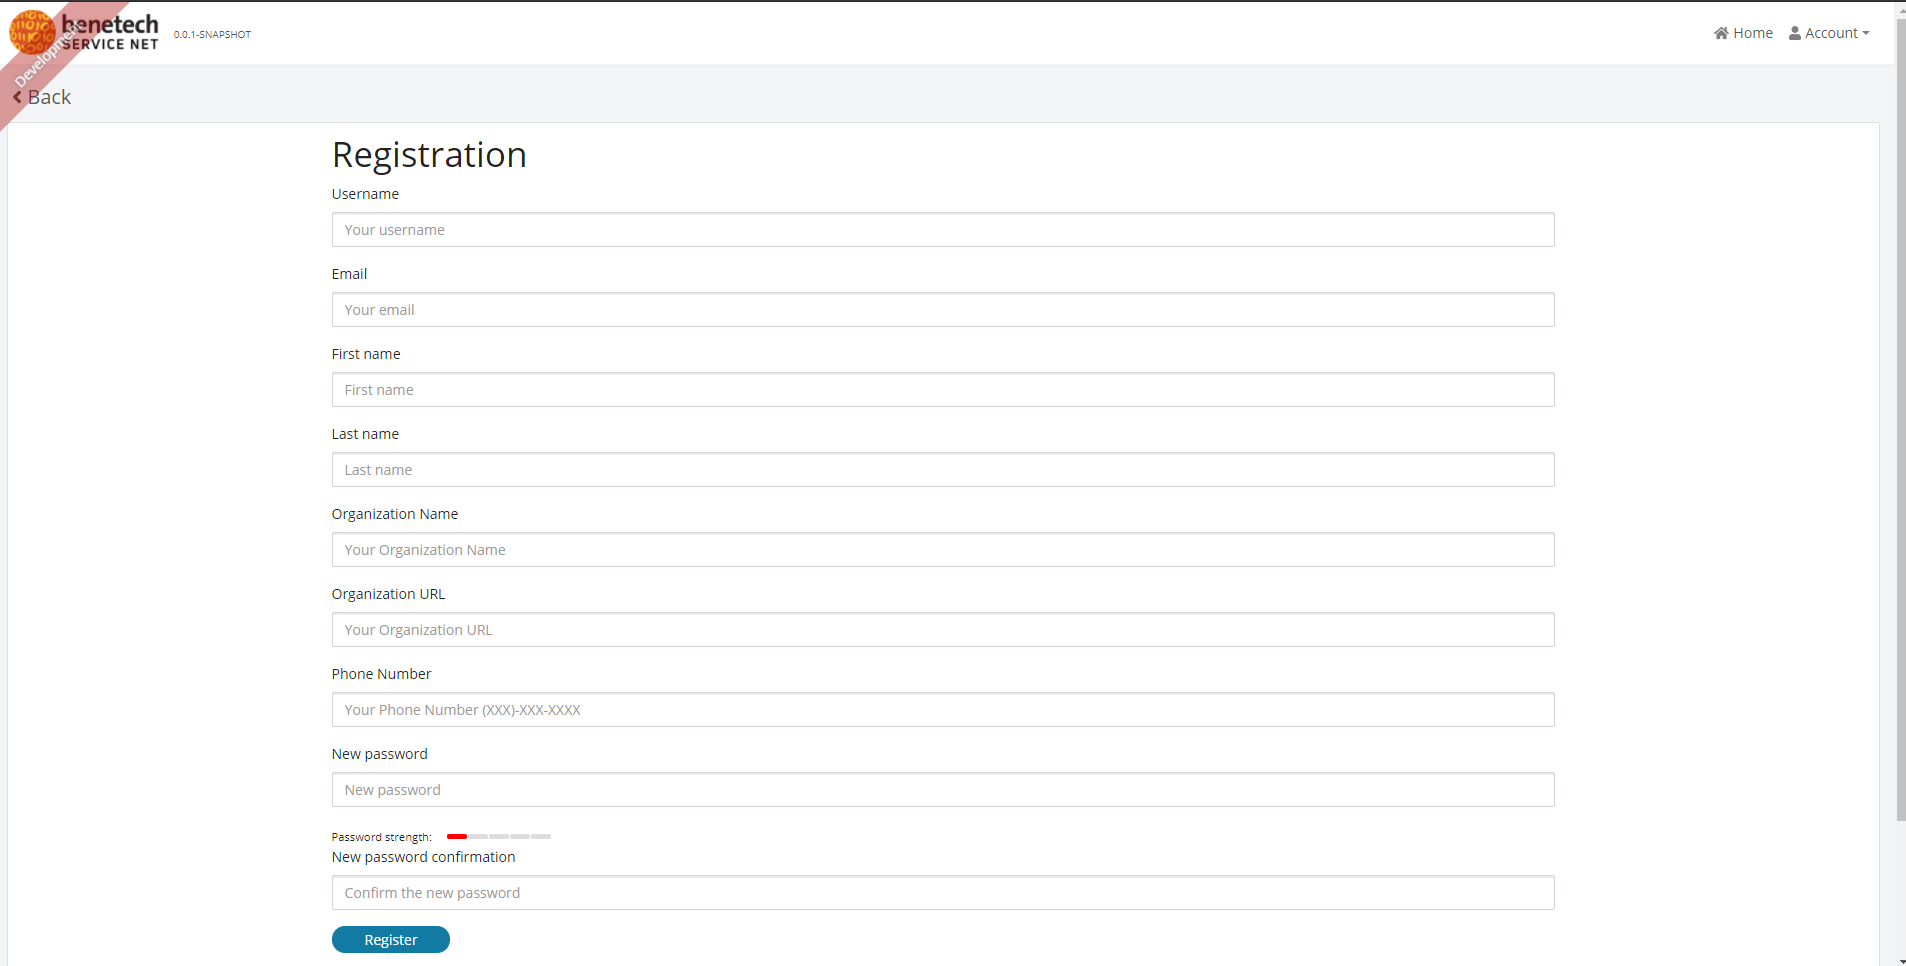Open the Account dropdown menu
The height and width of the screenshot is (966, 1906).
pos(1832,32)
